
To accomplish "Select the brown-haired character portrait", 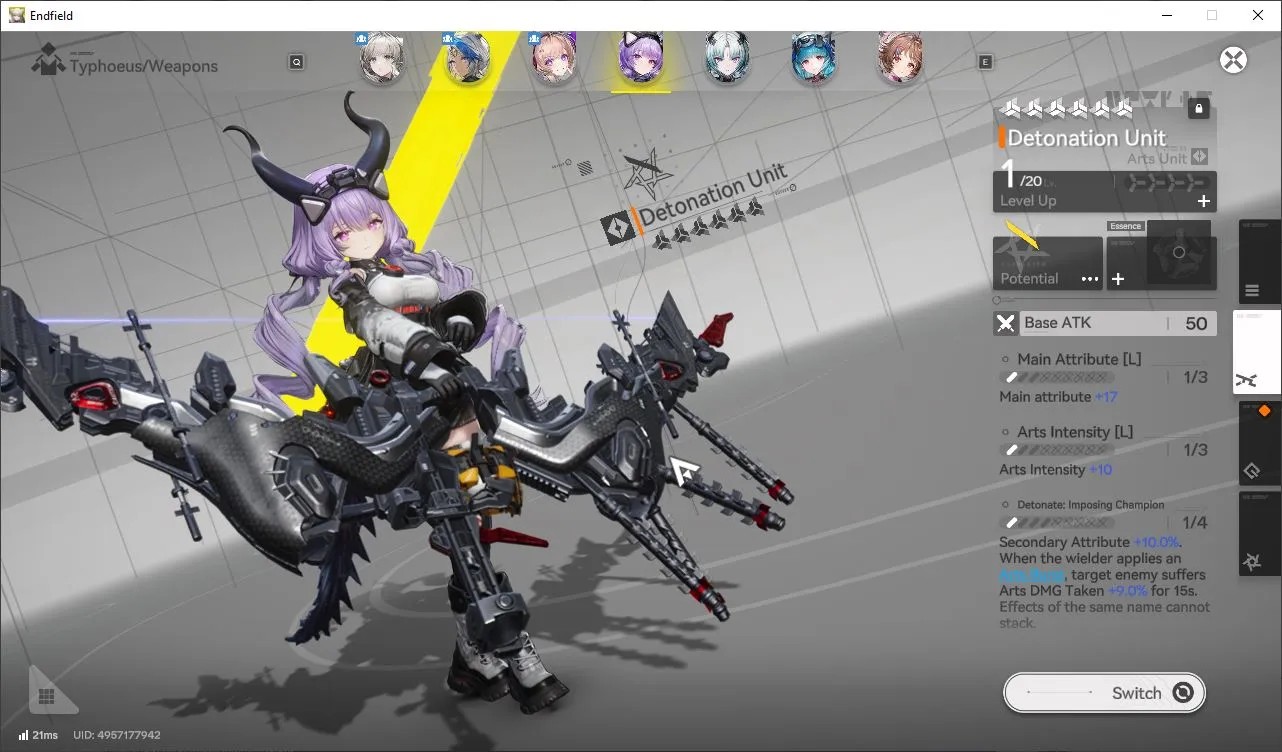I will click(900, 58).
